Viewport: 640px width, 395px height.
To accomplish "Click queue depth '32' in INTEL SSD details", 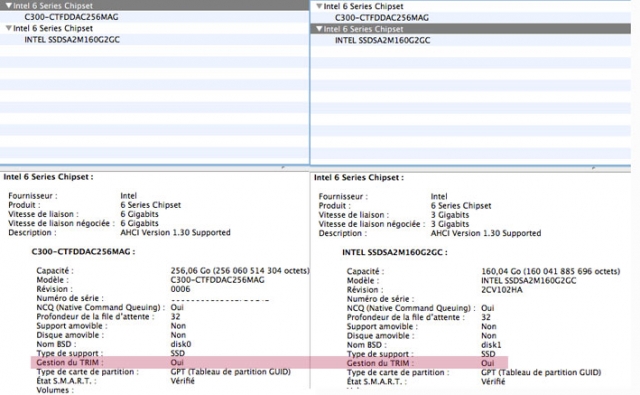I will (x=486, y=317).
